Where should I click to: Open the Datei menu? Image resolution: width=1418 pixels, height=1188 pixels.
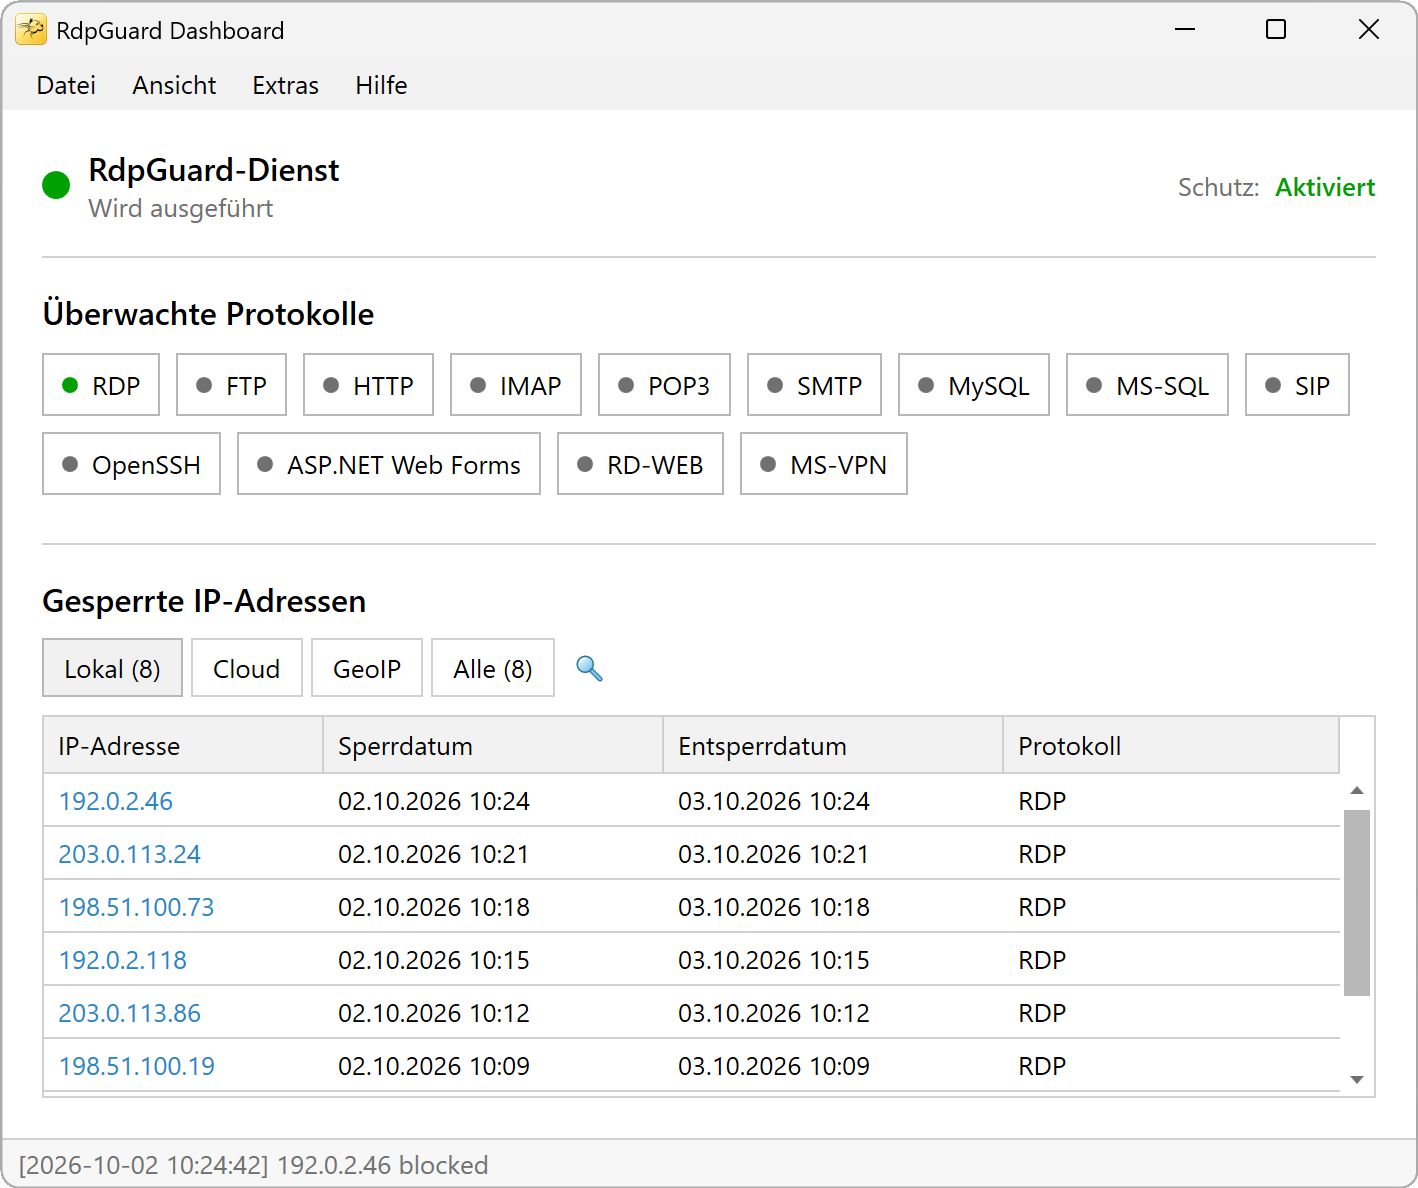(x=66, y=86)
